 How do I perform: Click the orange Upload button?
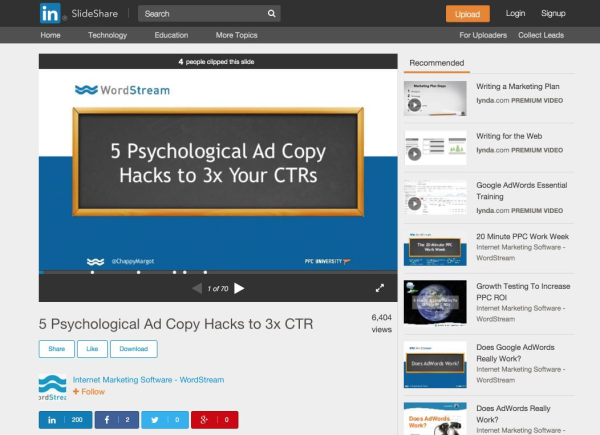click(x=468, y=14)
